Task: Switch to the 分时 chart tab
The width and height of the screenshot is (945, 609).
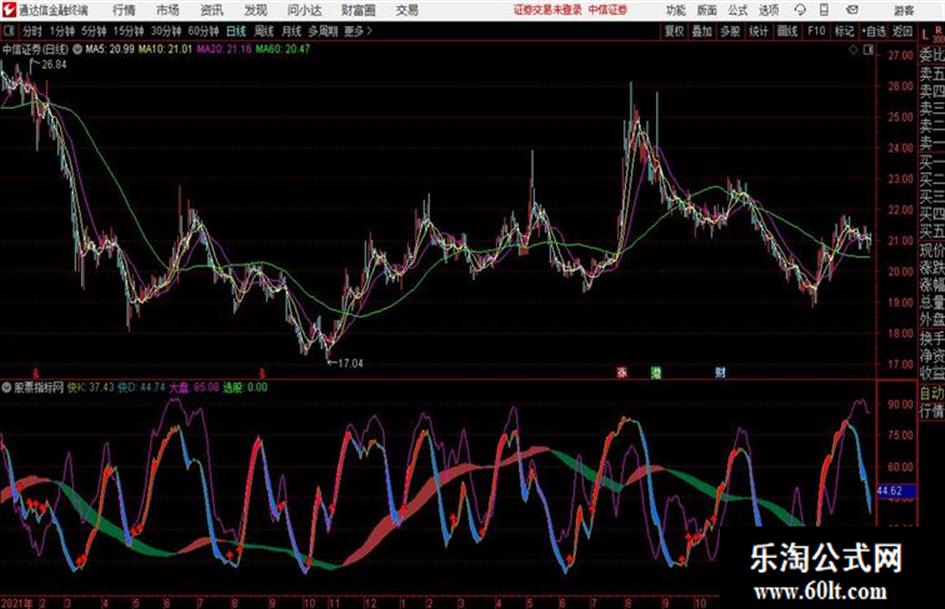Action: tap(32, 31)
